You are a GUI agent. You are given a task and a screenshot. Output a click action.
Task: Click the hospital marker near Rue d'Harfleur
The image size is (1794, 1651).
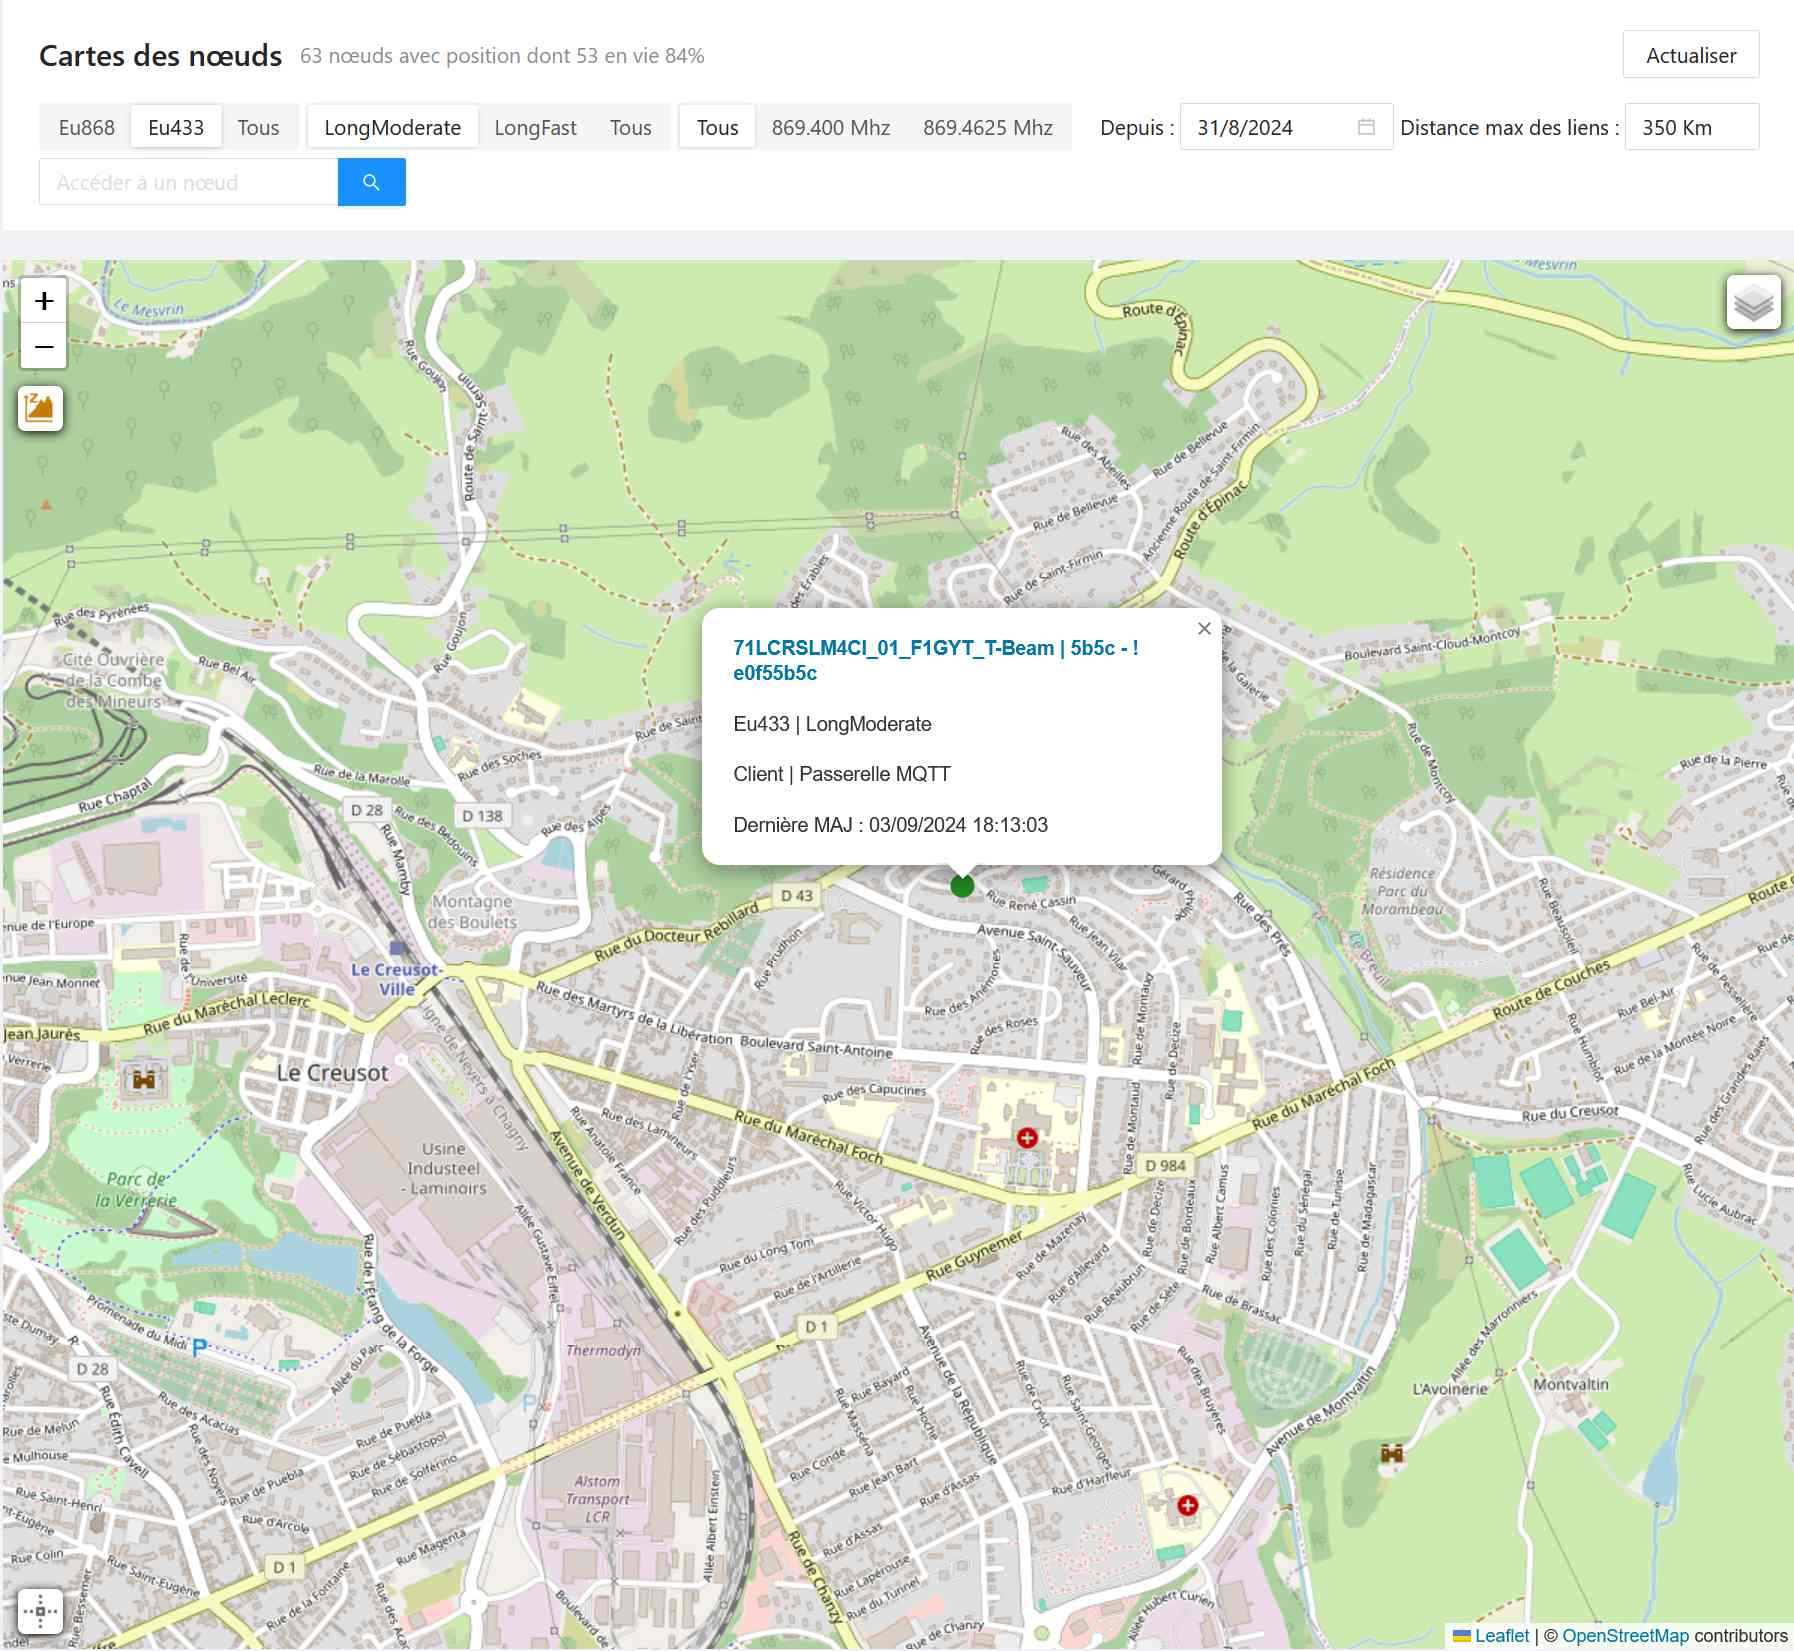(x=1187, y=1505)
